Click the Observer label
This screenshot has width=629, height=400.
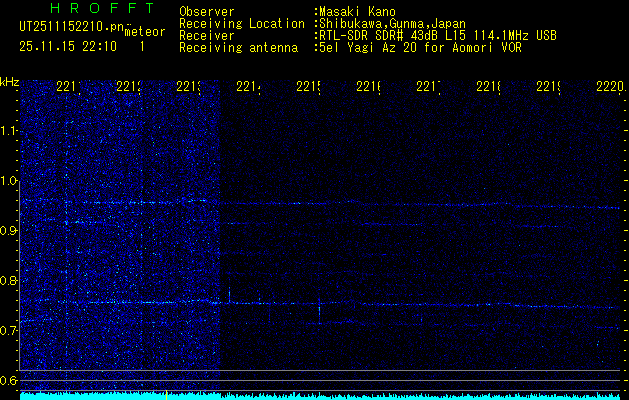(207, 12)
